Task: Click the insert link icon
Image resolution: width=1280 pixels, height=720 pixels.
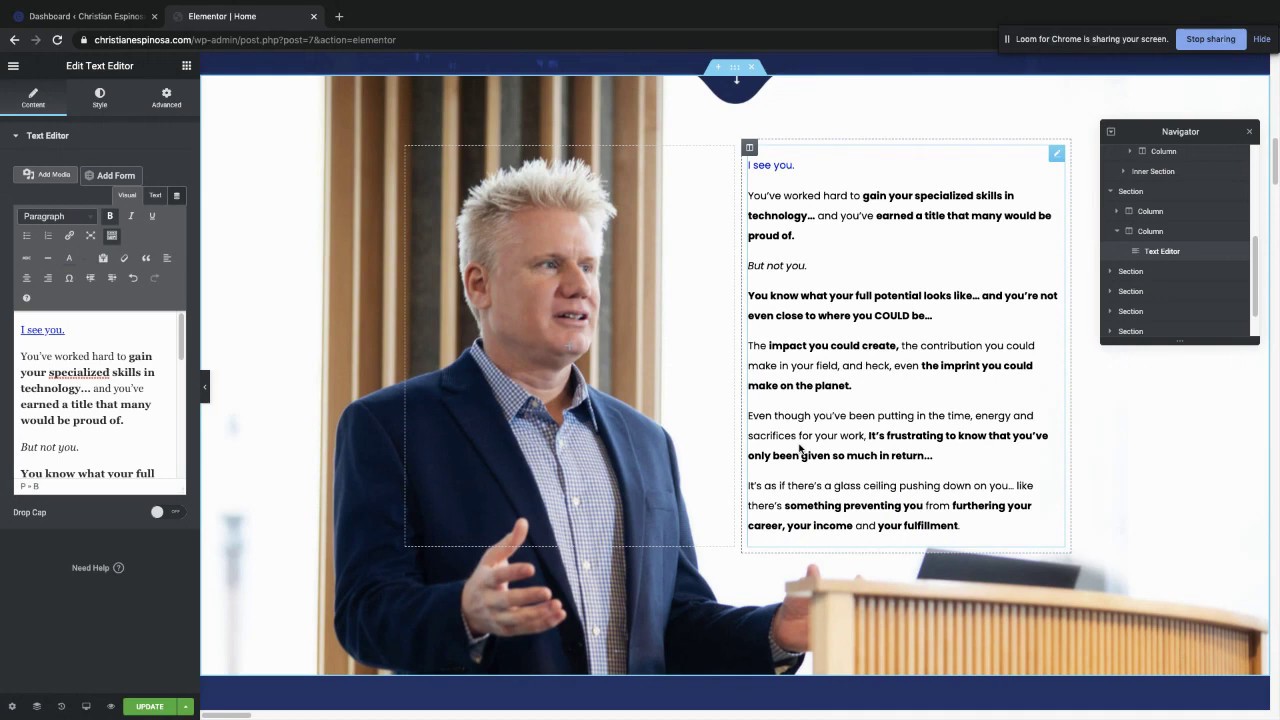Action: pyautogui.click(x=69, y=236)
